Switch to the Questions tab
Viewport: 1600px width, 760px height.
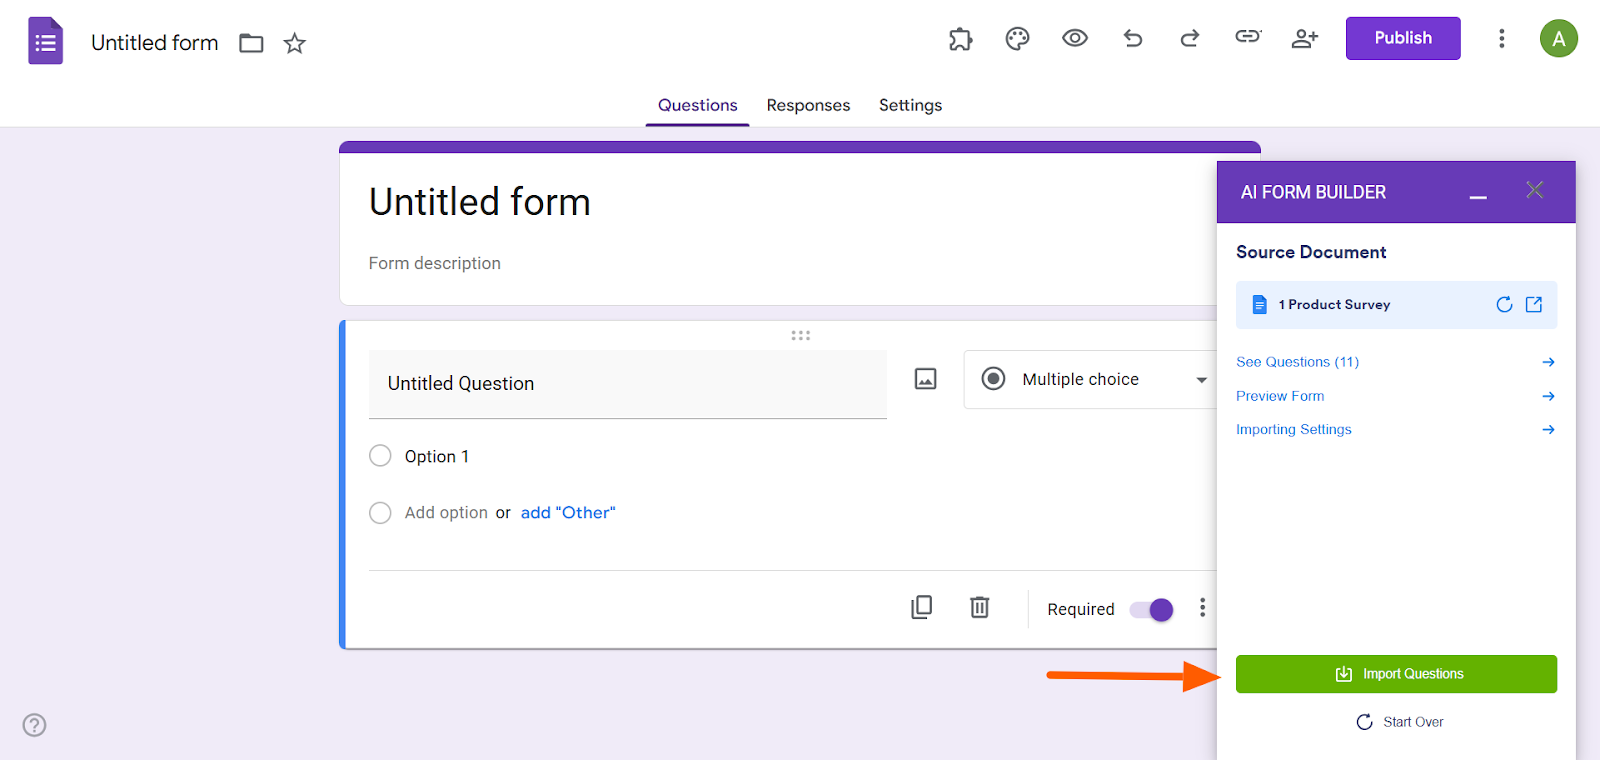697,105
